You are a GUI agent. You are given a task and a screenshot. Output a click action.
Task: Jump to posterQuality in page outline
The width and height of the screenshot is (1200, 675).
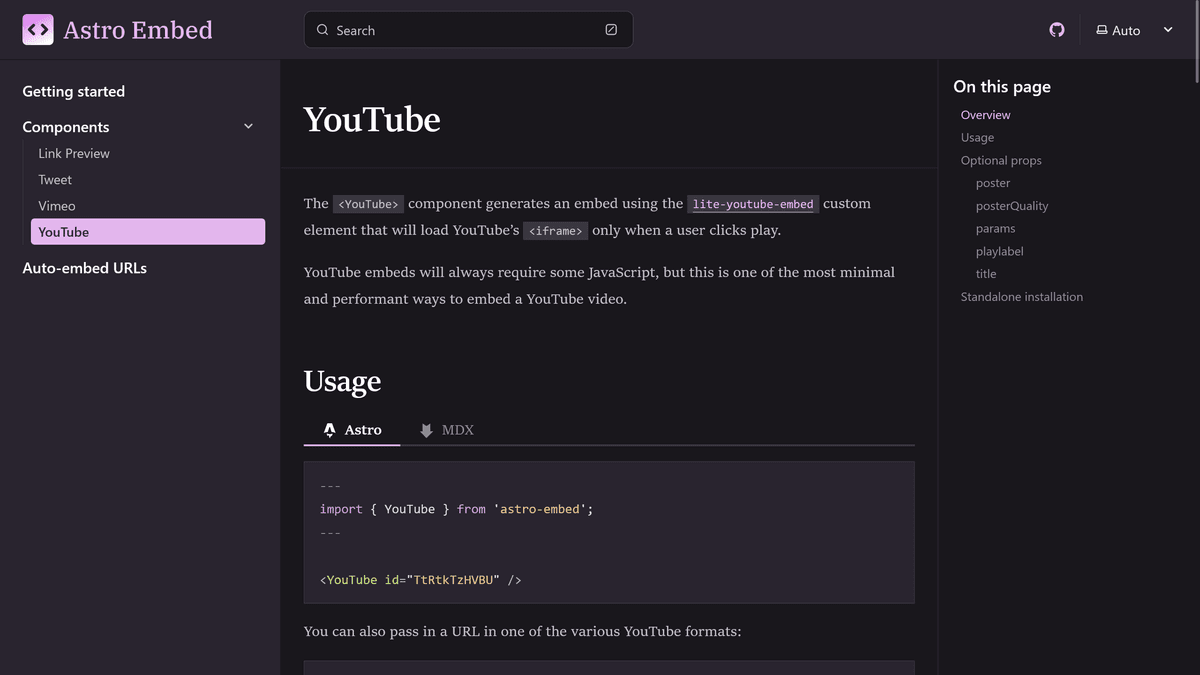(1012, 206)
